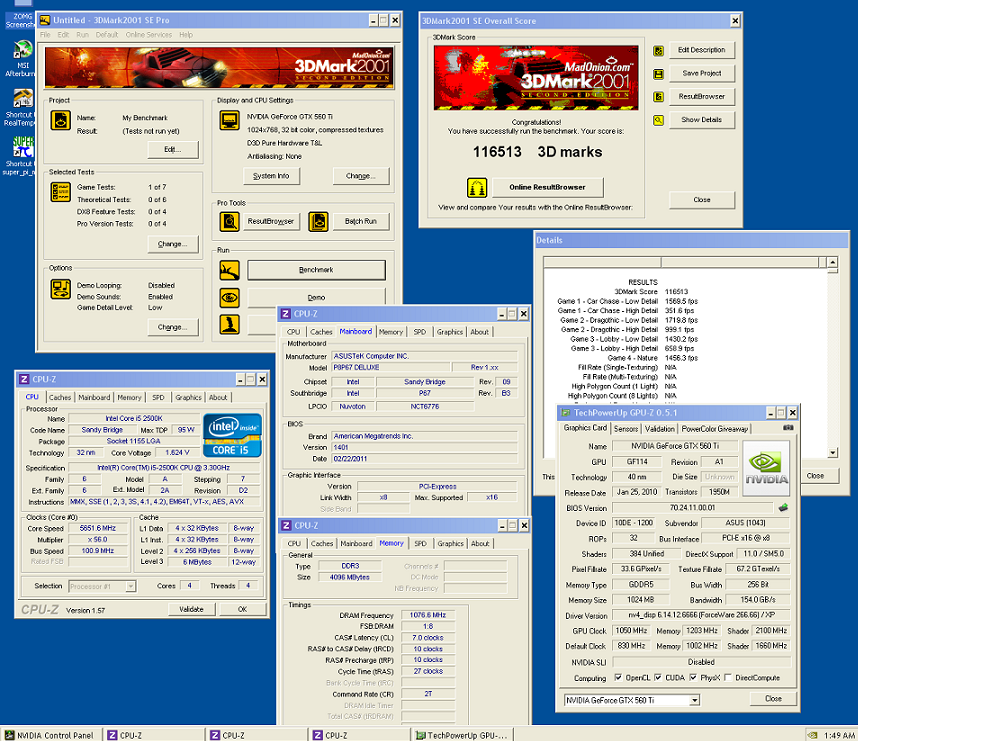Toggle the PhysX checkbox in GPU-Z
This screenshot has height=756, width=1008.
(693, 678)
